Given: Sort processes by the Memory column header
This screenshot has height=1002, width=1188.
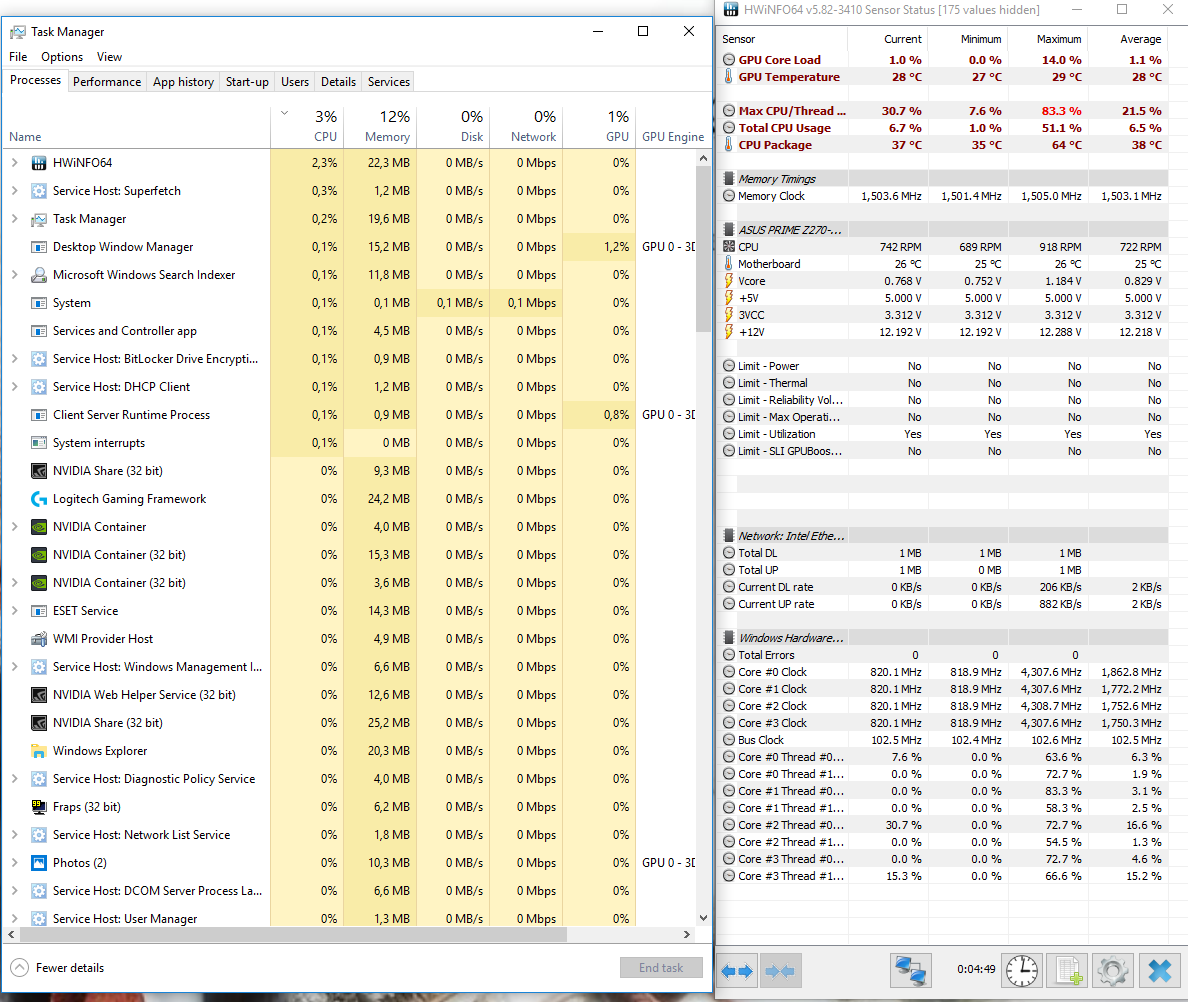Looking at the screenshot, I should (x=380, y=126).
